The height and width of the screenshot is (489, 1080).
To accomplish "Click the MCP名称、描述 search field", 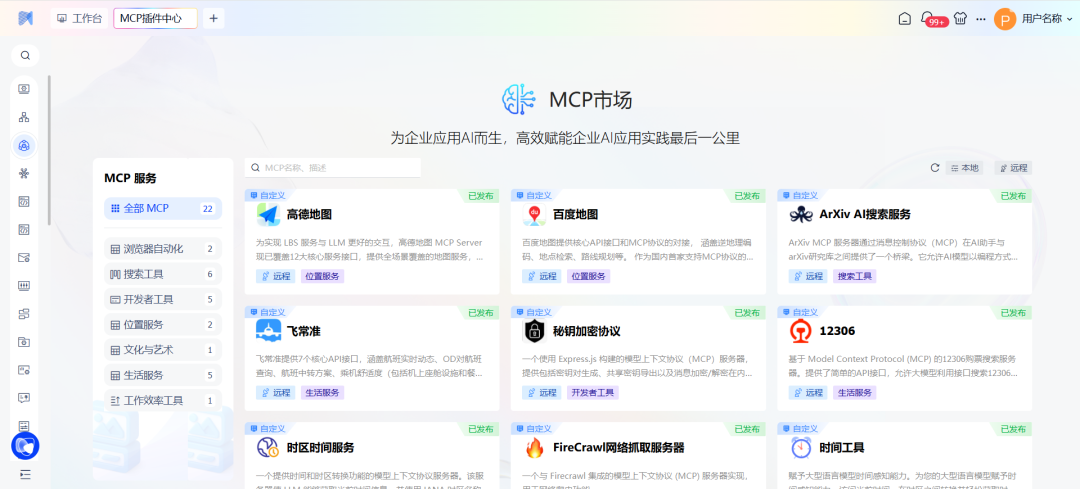I will (370, 168).
